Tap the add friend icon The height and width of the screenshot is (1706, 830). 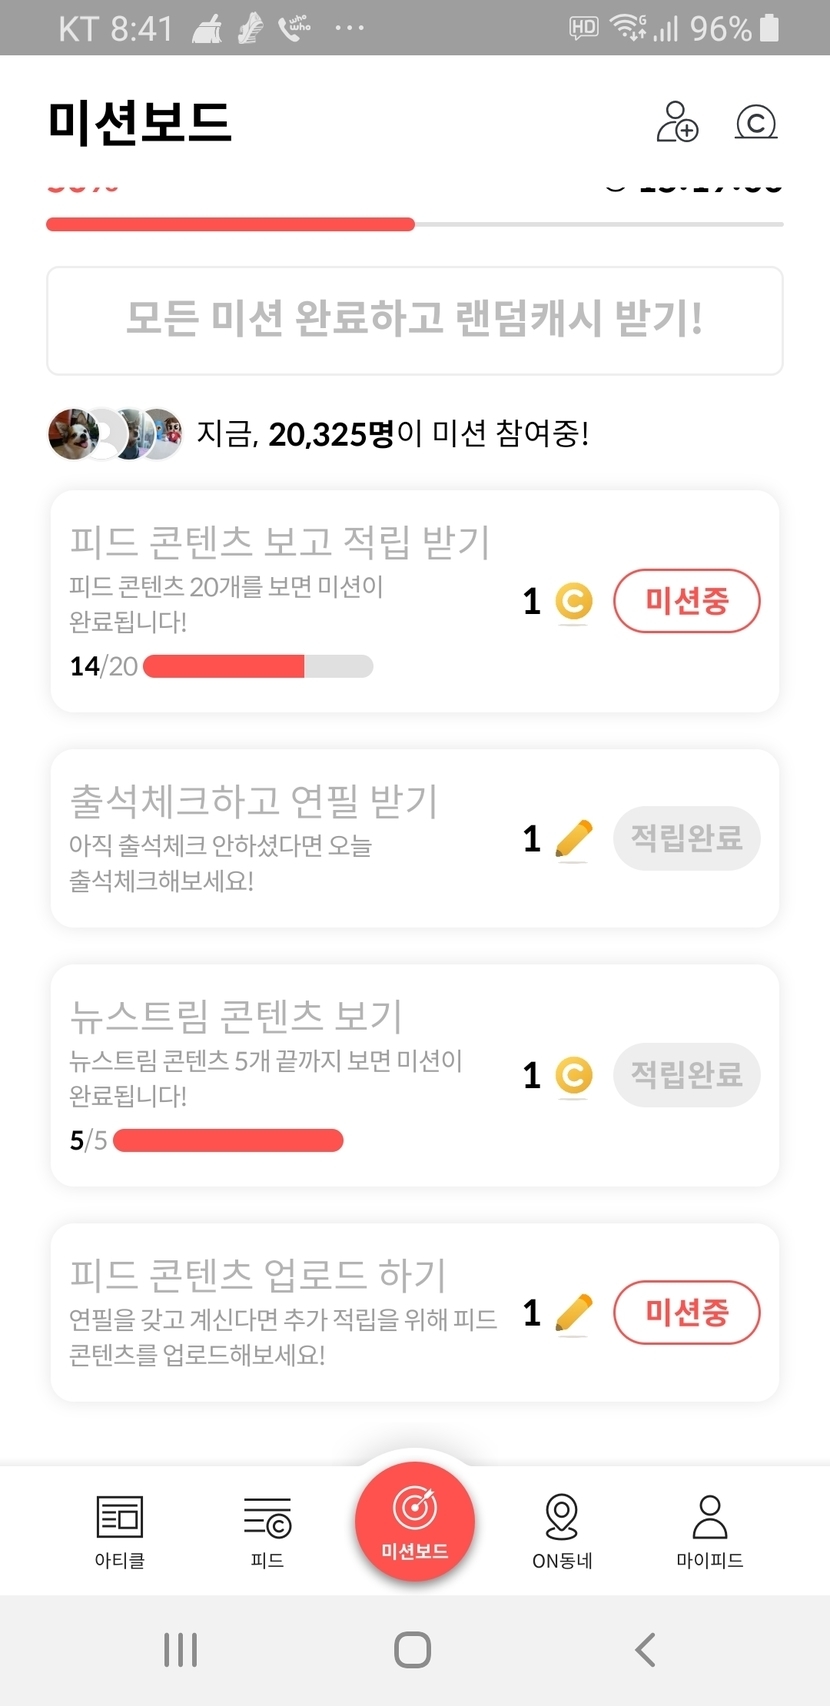pyautogui.click(x=677, y=122)
